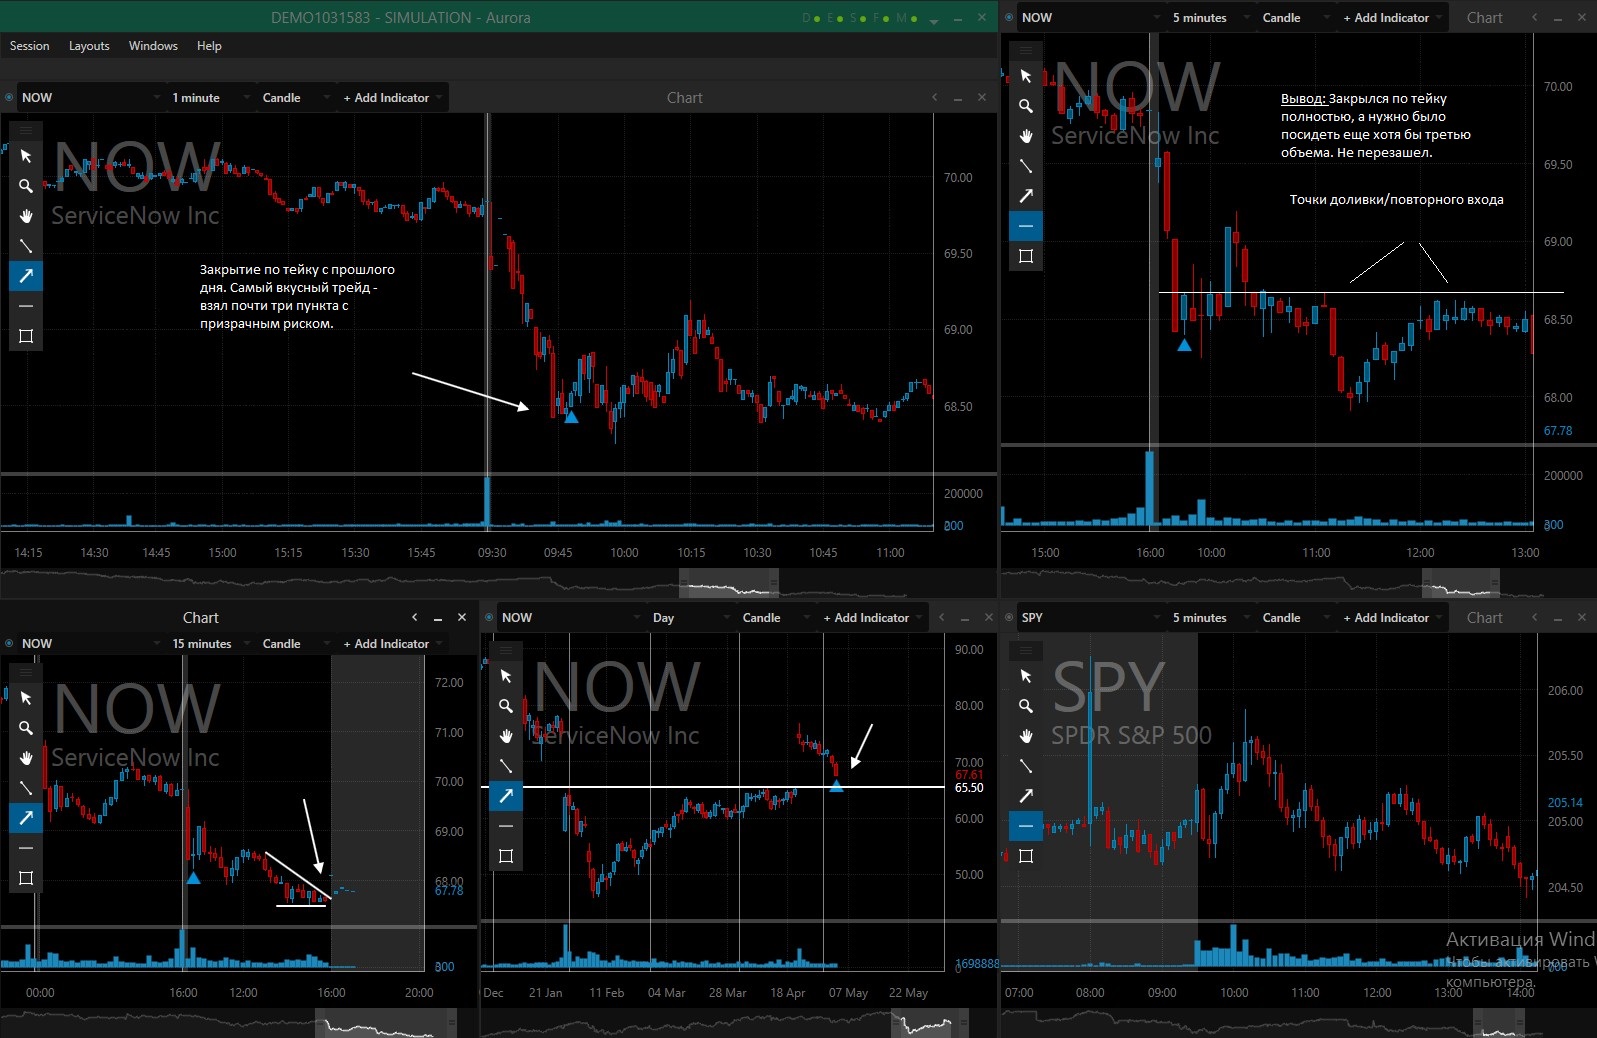Click back chevron in 15 minutes Chart header
Viewport: 1597px width, 1038px height.
[415, 618]
